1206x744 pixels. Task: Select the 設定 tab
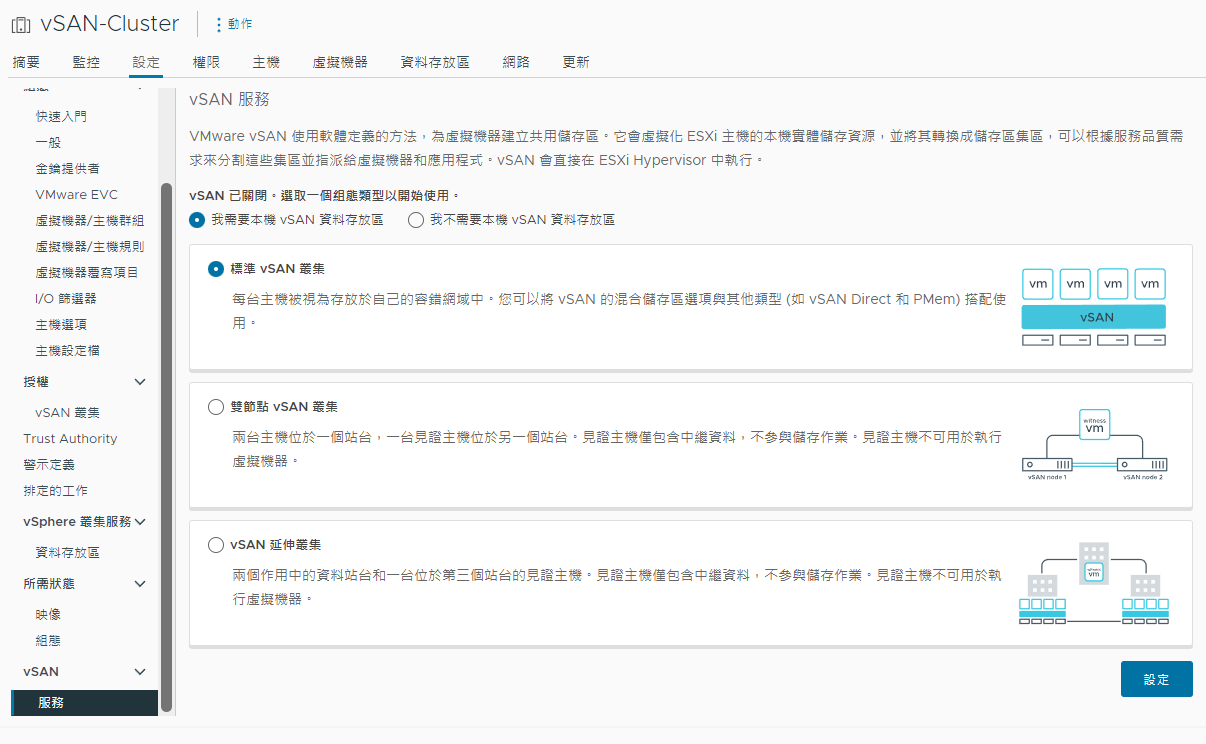tap(146, 62)
